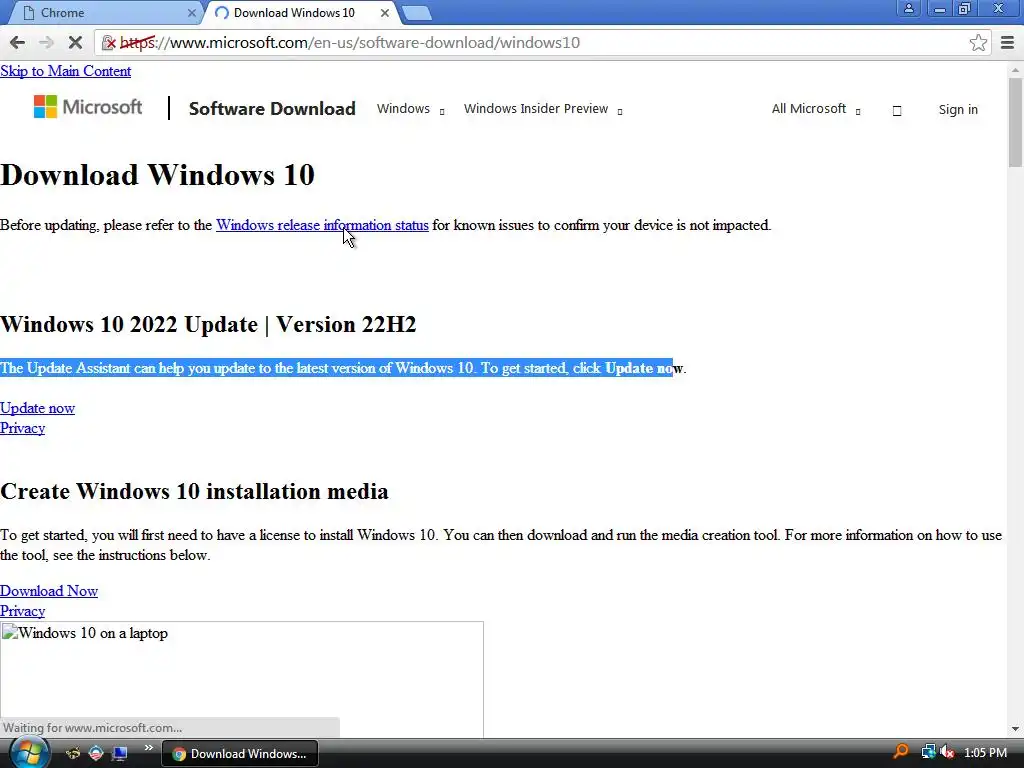Click the Download Windows 10 heading
Image resolution: width=1024 pixels, height=768 pixels.
[x=157, y=175]
